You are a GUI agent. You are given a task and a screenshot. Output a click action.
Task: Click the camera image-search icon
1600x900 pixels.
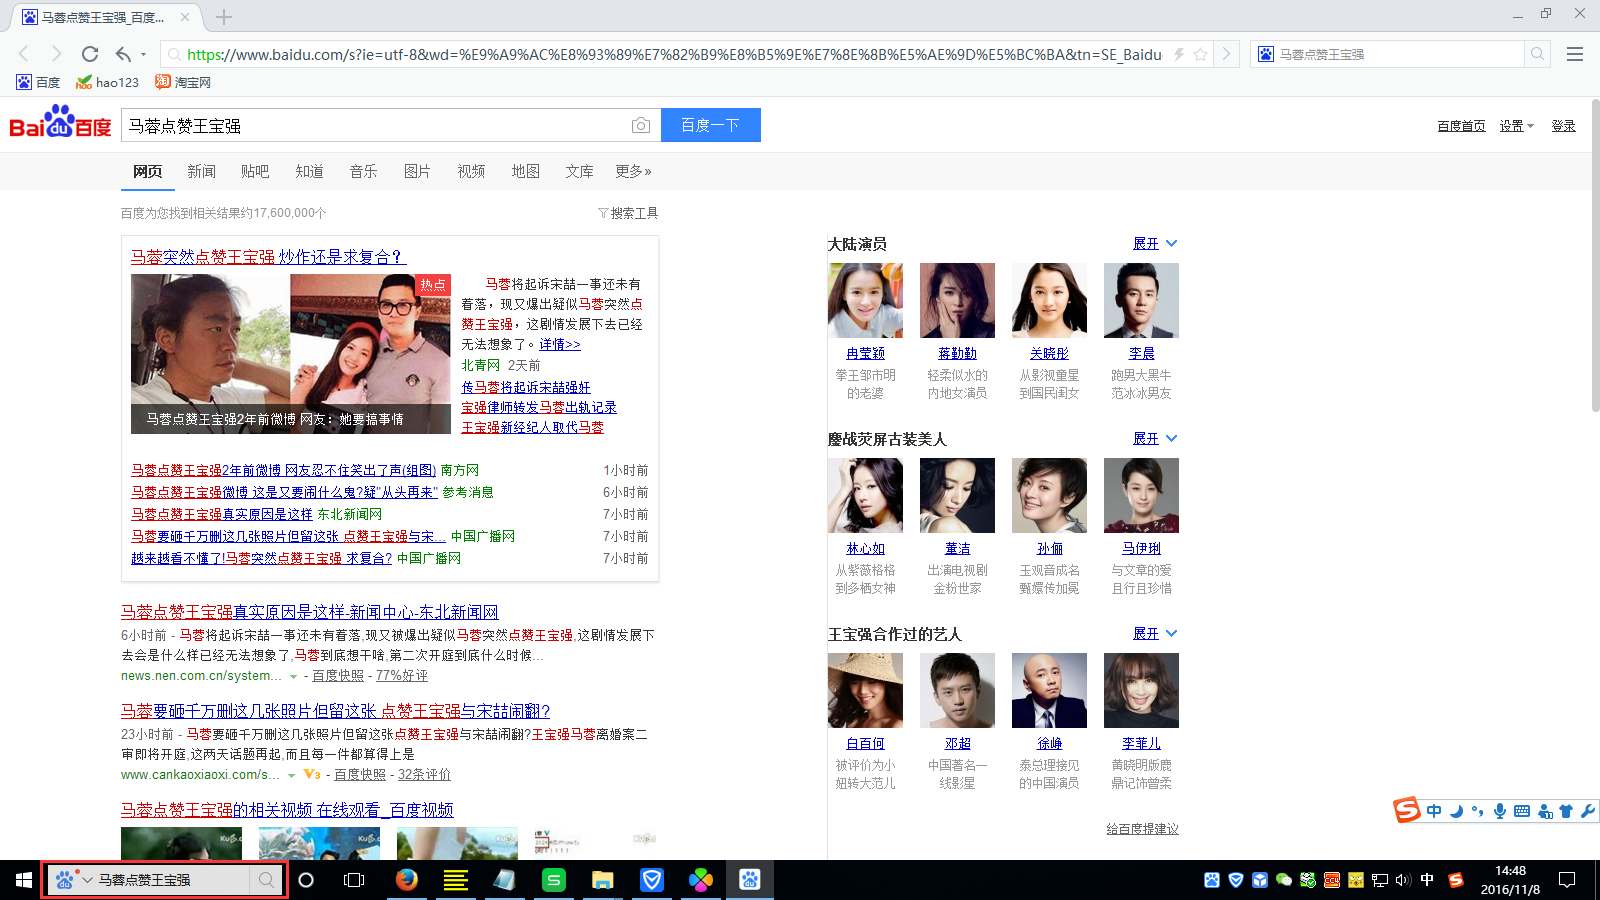tap(641, 125)
